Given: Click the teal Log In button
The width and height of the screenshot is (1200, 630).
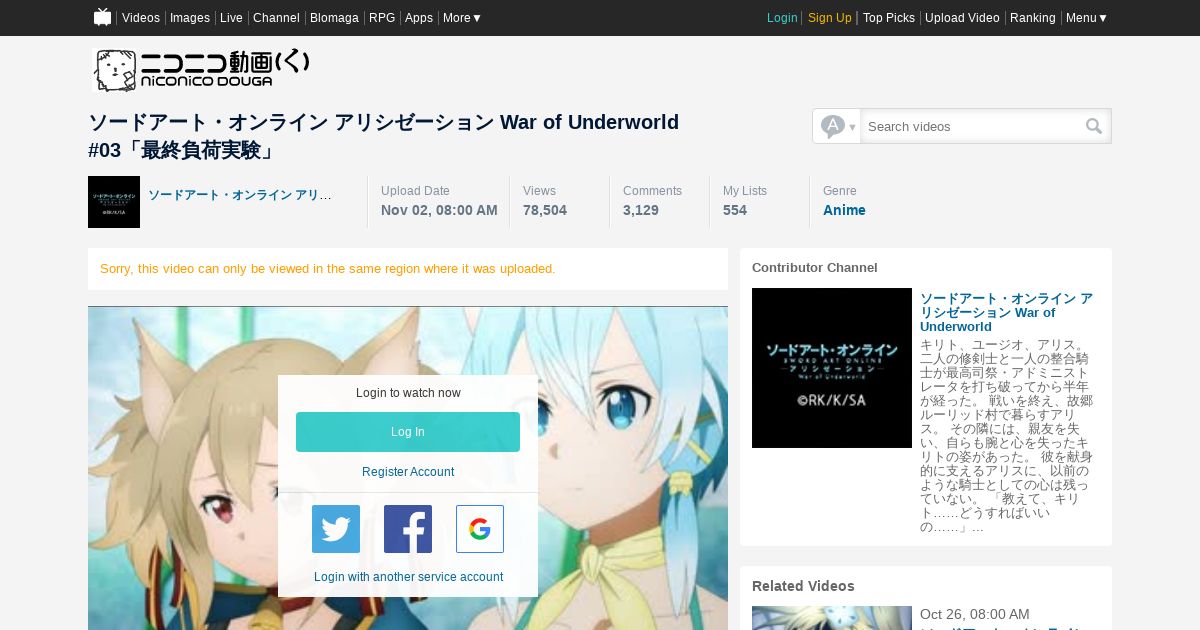Looking at the screenshot, I should (x=408, y=432).
